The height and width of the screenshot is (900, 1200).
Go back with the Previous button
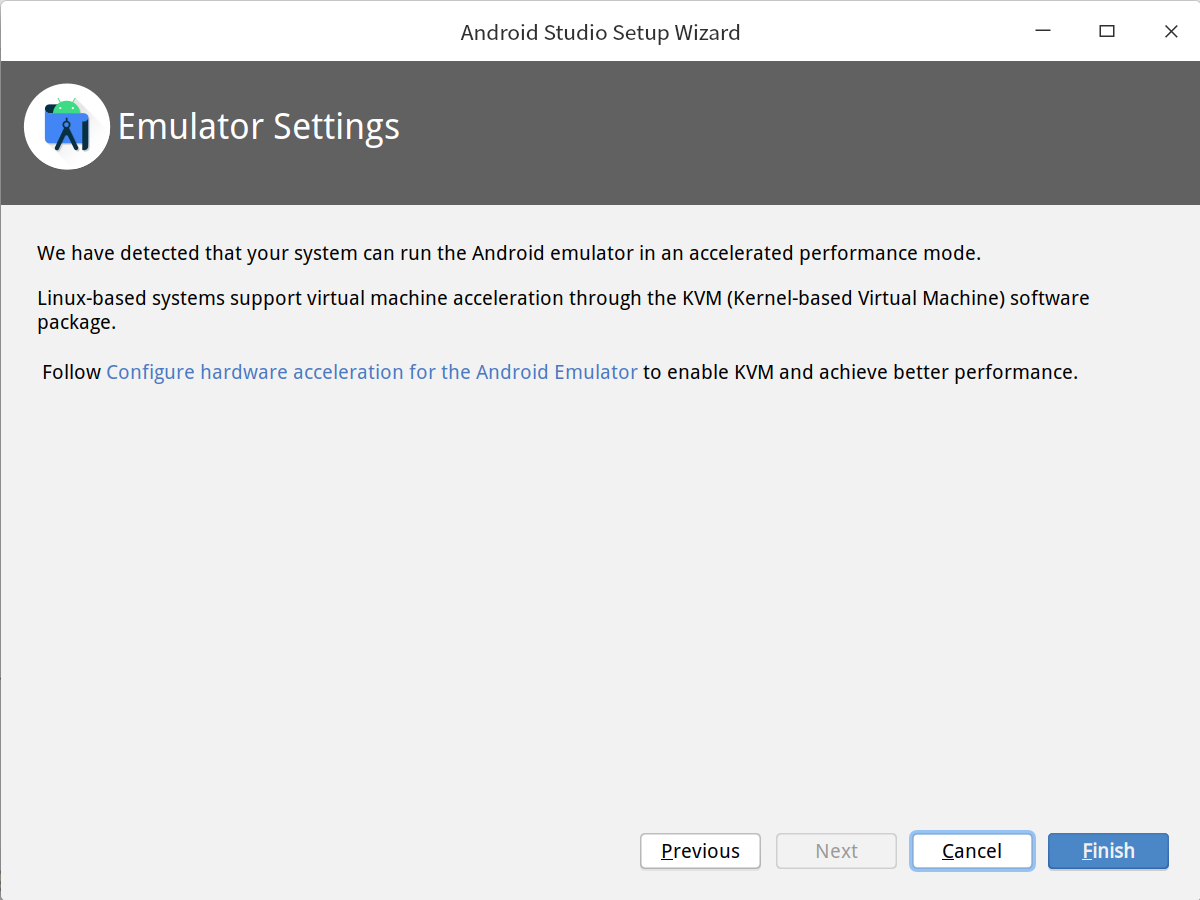(700, 851)
